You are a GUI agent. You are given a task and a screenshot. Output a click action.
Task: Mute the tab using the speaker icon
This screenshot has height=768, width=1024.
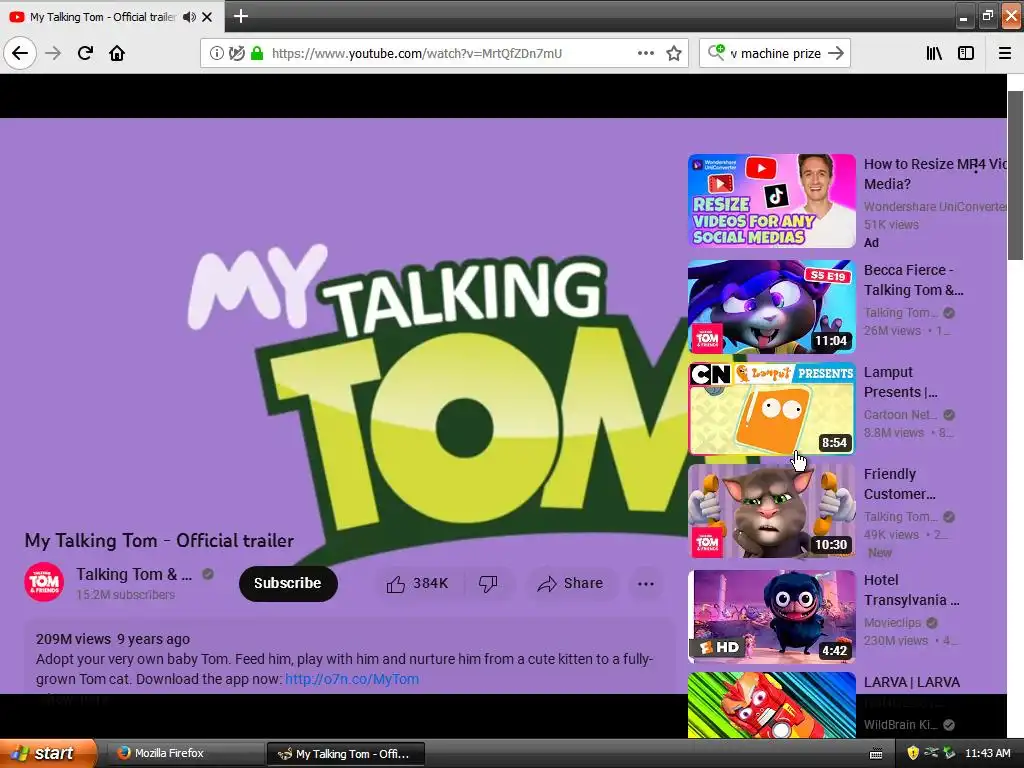point(189,17)
